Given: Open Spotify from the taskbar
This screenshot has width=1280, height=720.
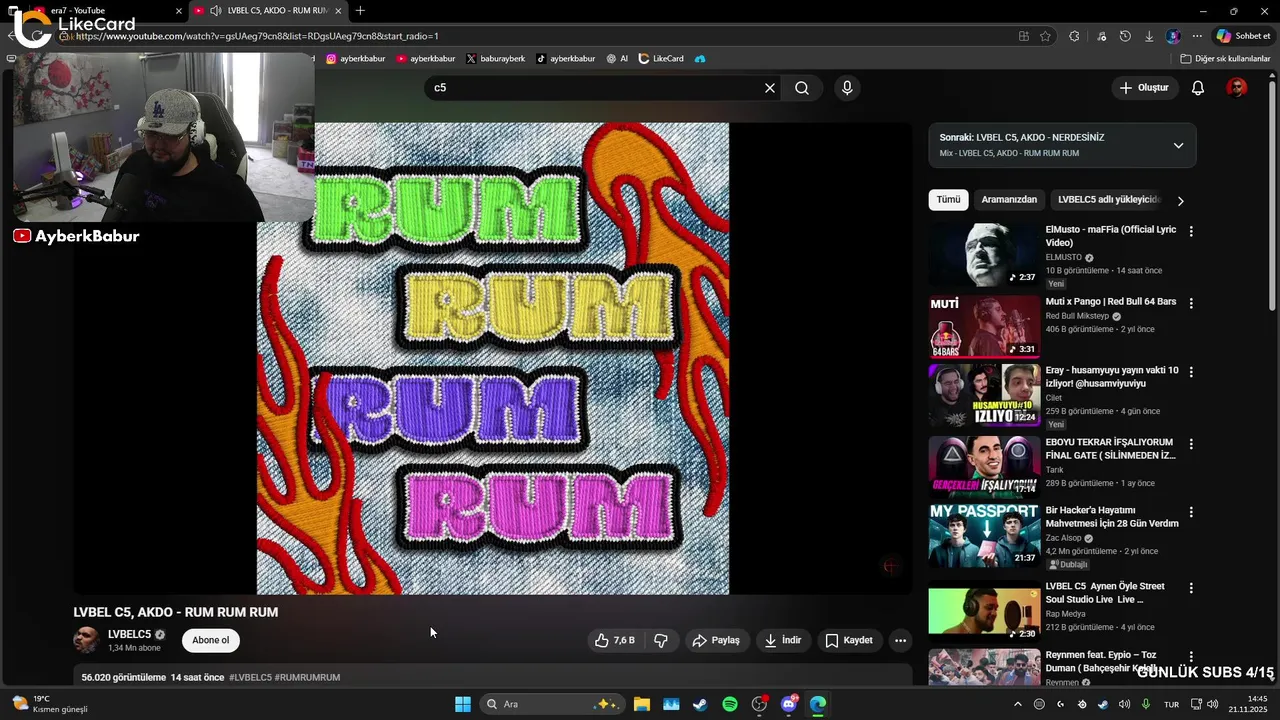Looking at the screenshot, I should pos(729,704).
